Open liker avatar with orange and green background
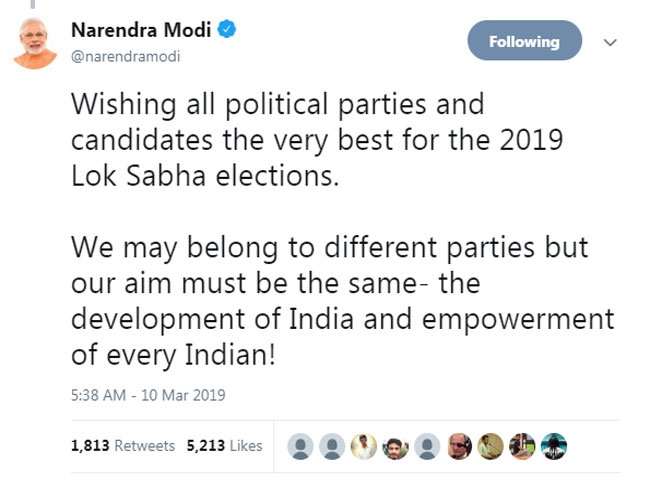Image resolution: width=650 pixels, height=480 pixels. point(520,446)
